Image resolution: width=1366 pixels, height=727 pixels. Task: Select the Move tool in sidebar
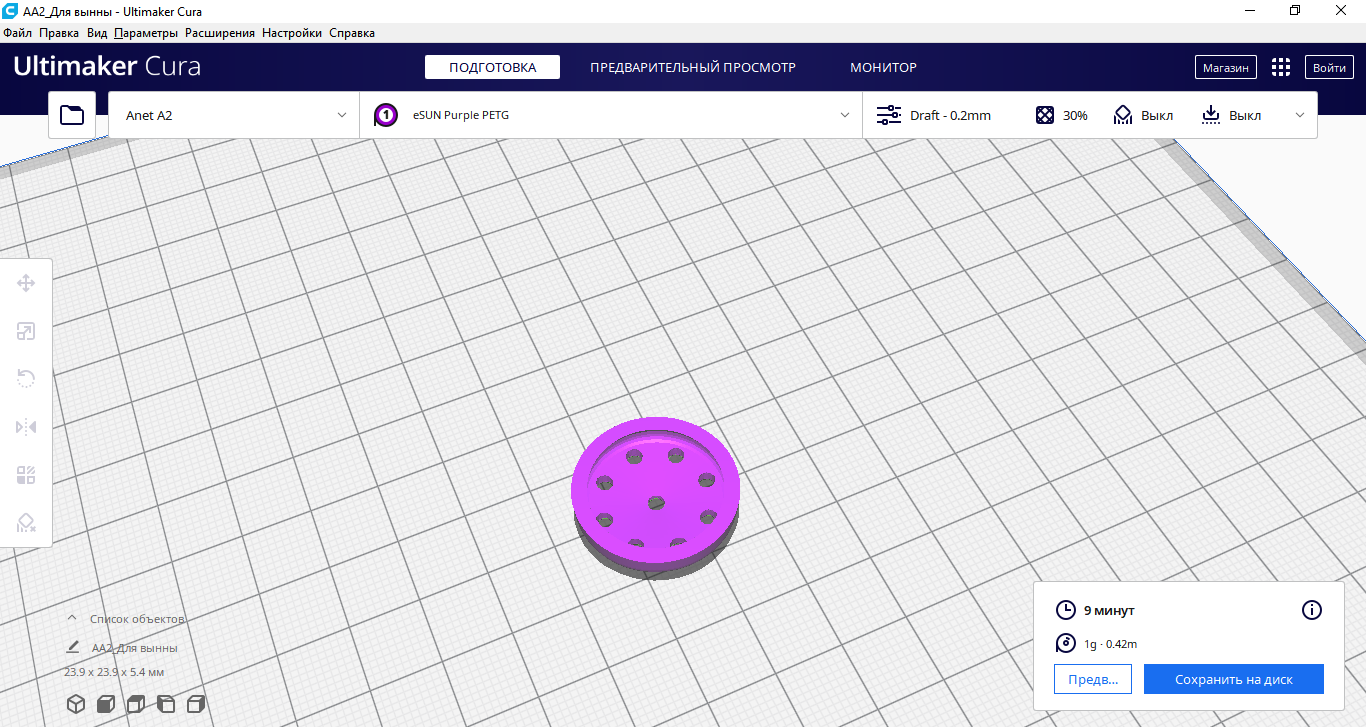click(x=26, y=283)
